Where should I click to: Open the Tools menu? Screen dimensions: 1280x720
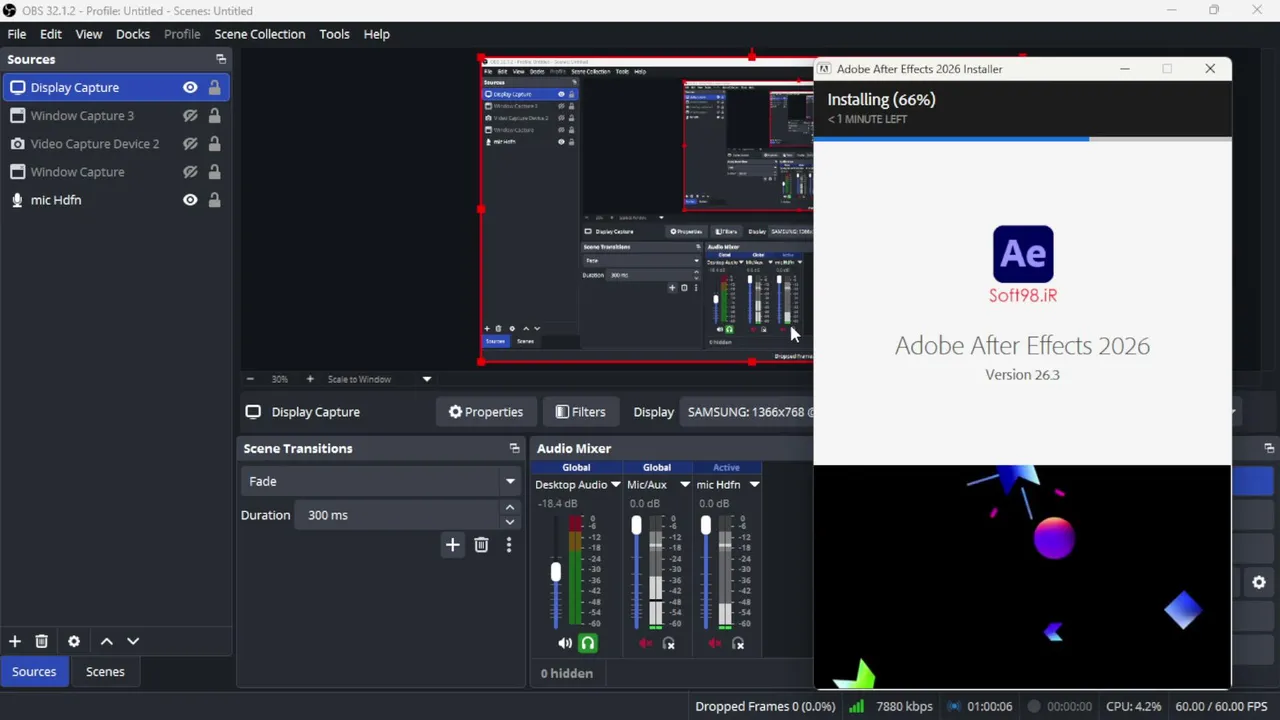[x=335, y=34]
